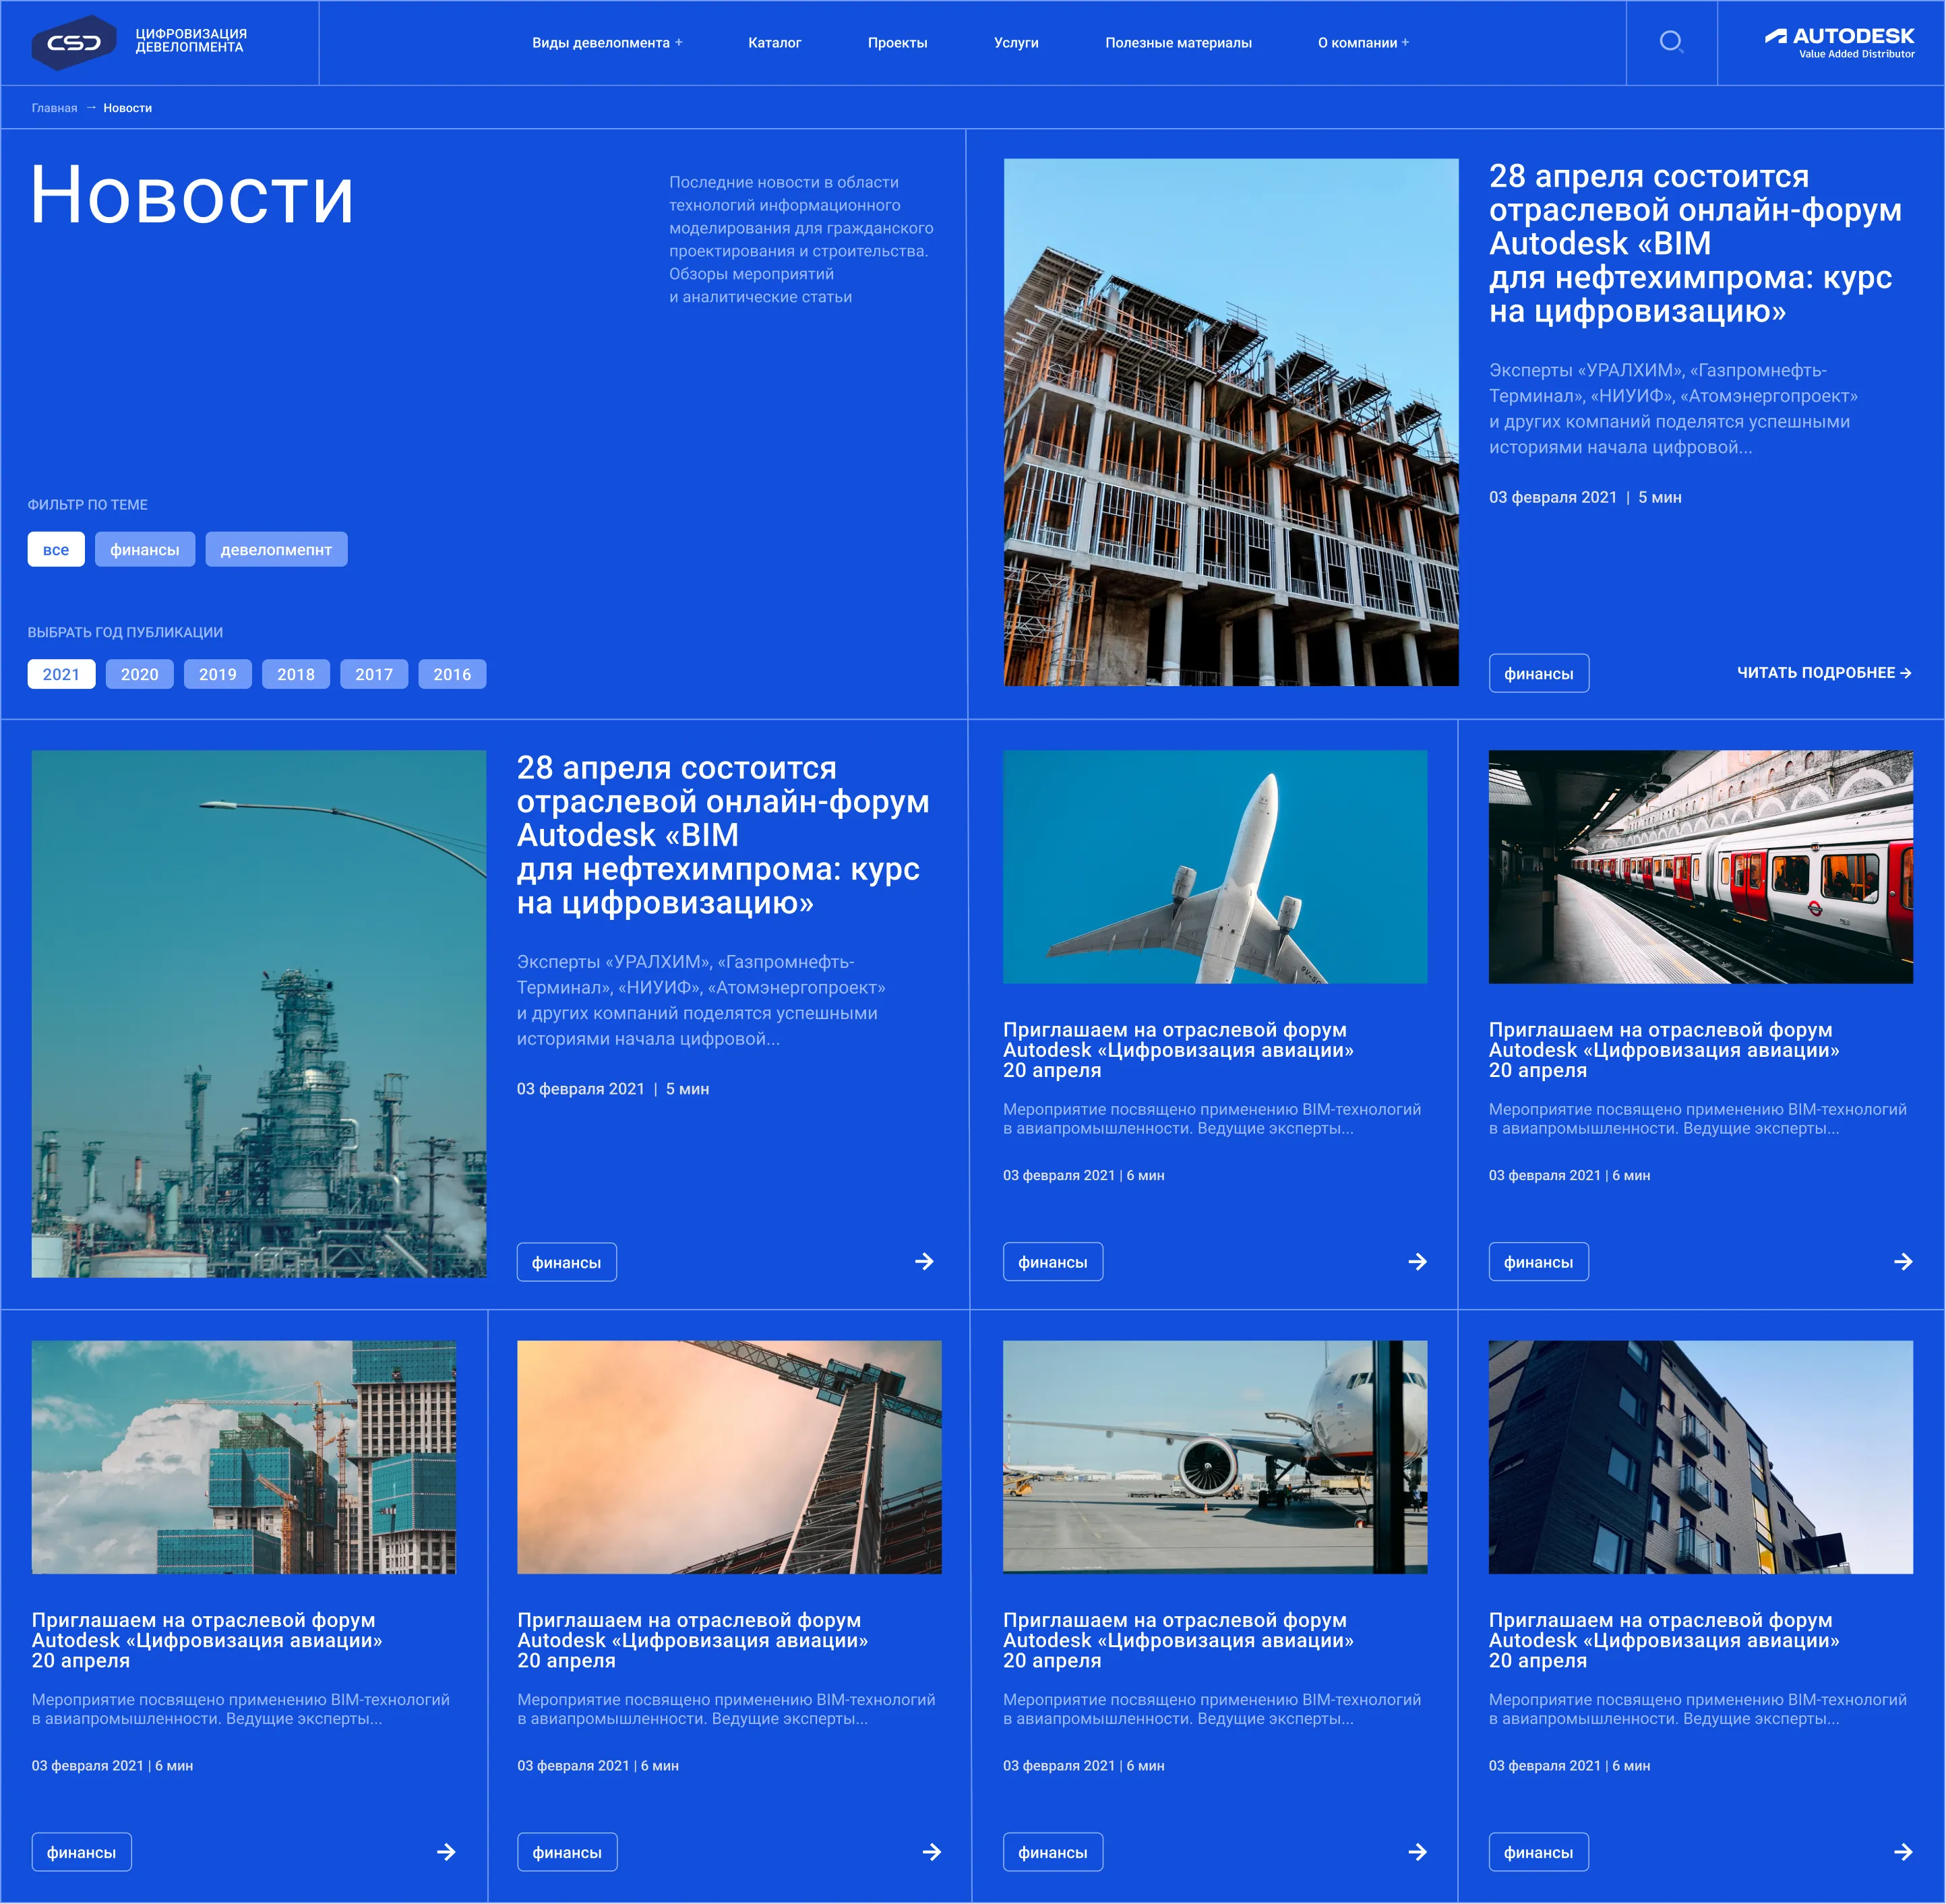
Task: Click arrow icon under dark apartment building card
Action: click(x=1903, y=1852)
